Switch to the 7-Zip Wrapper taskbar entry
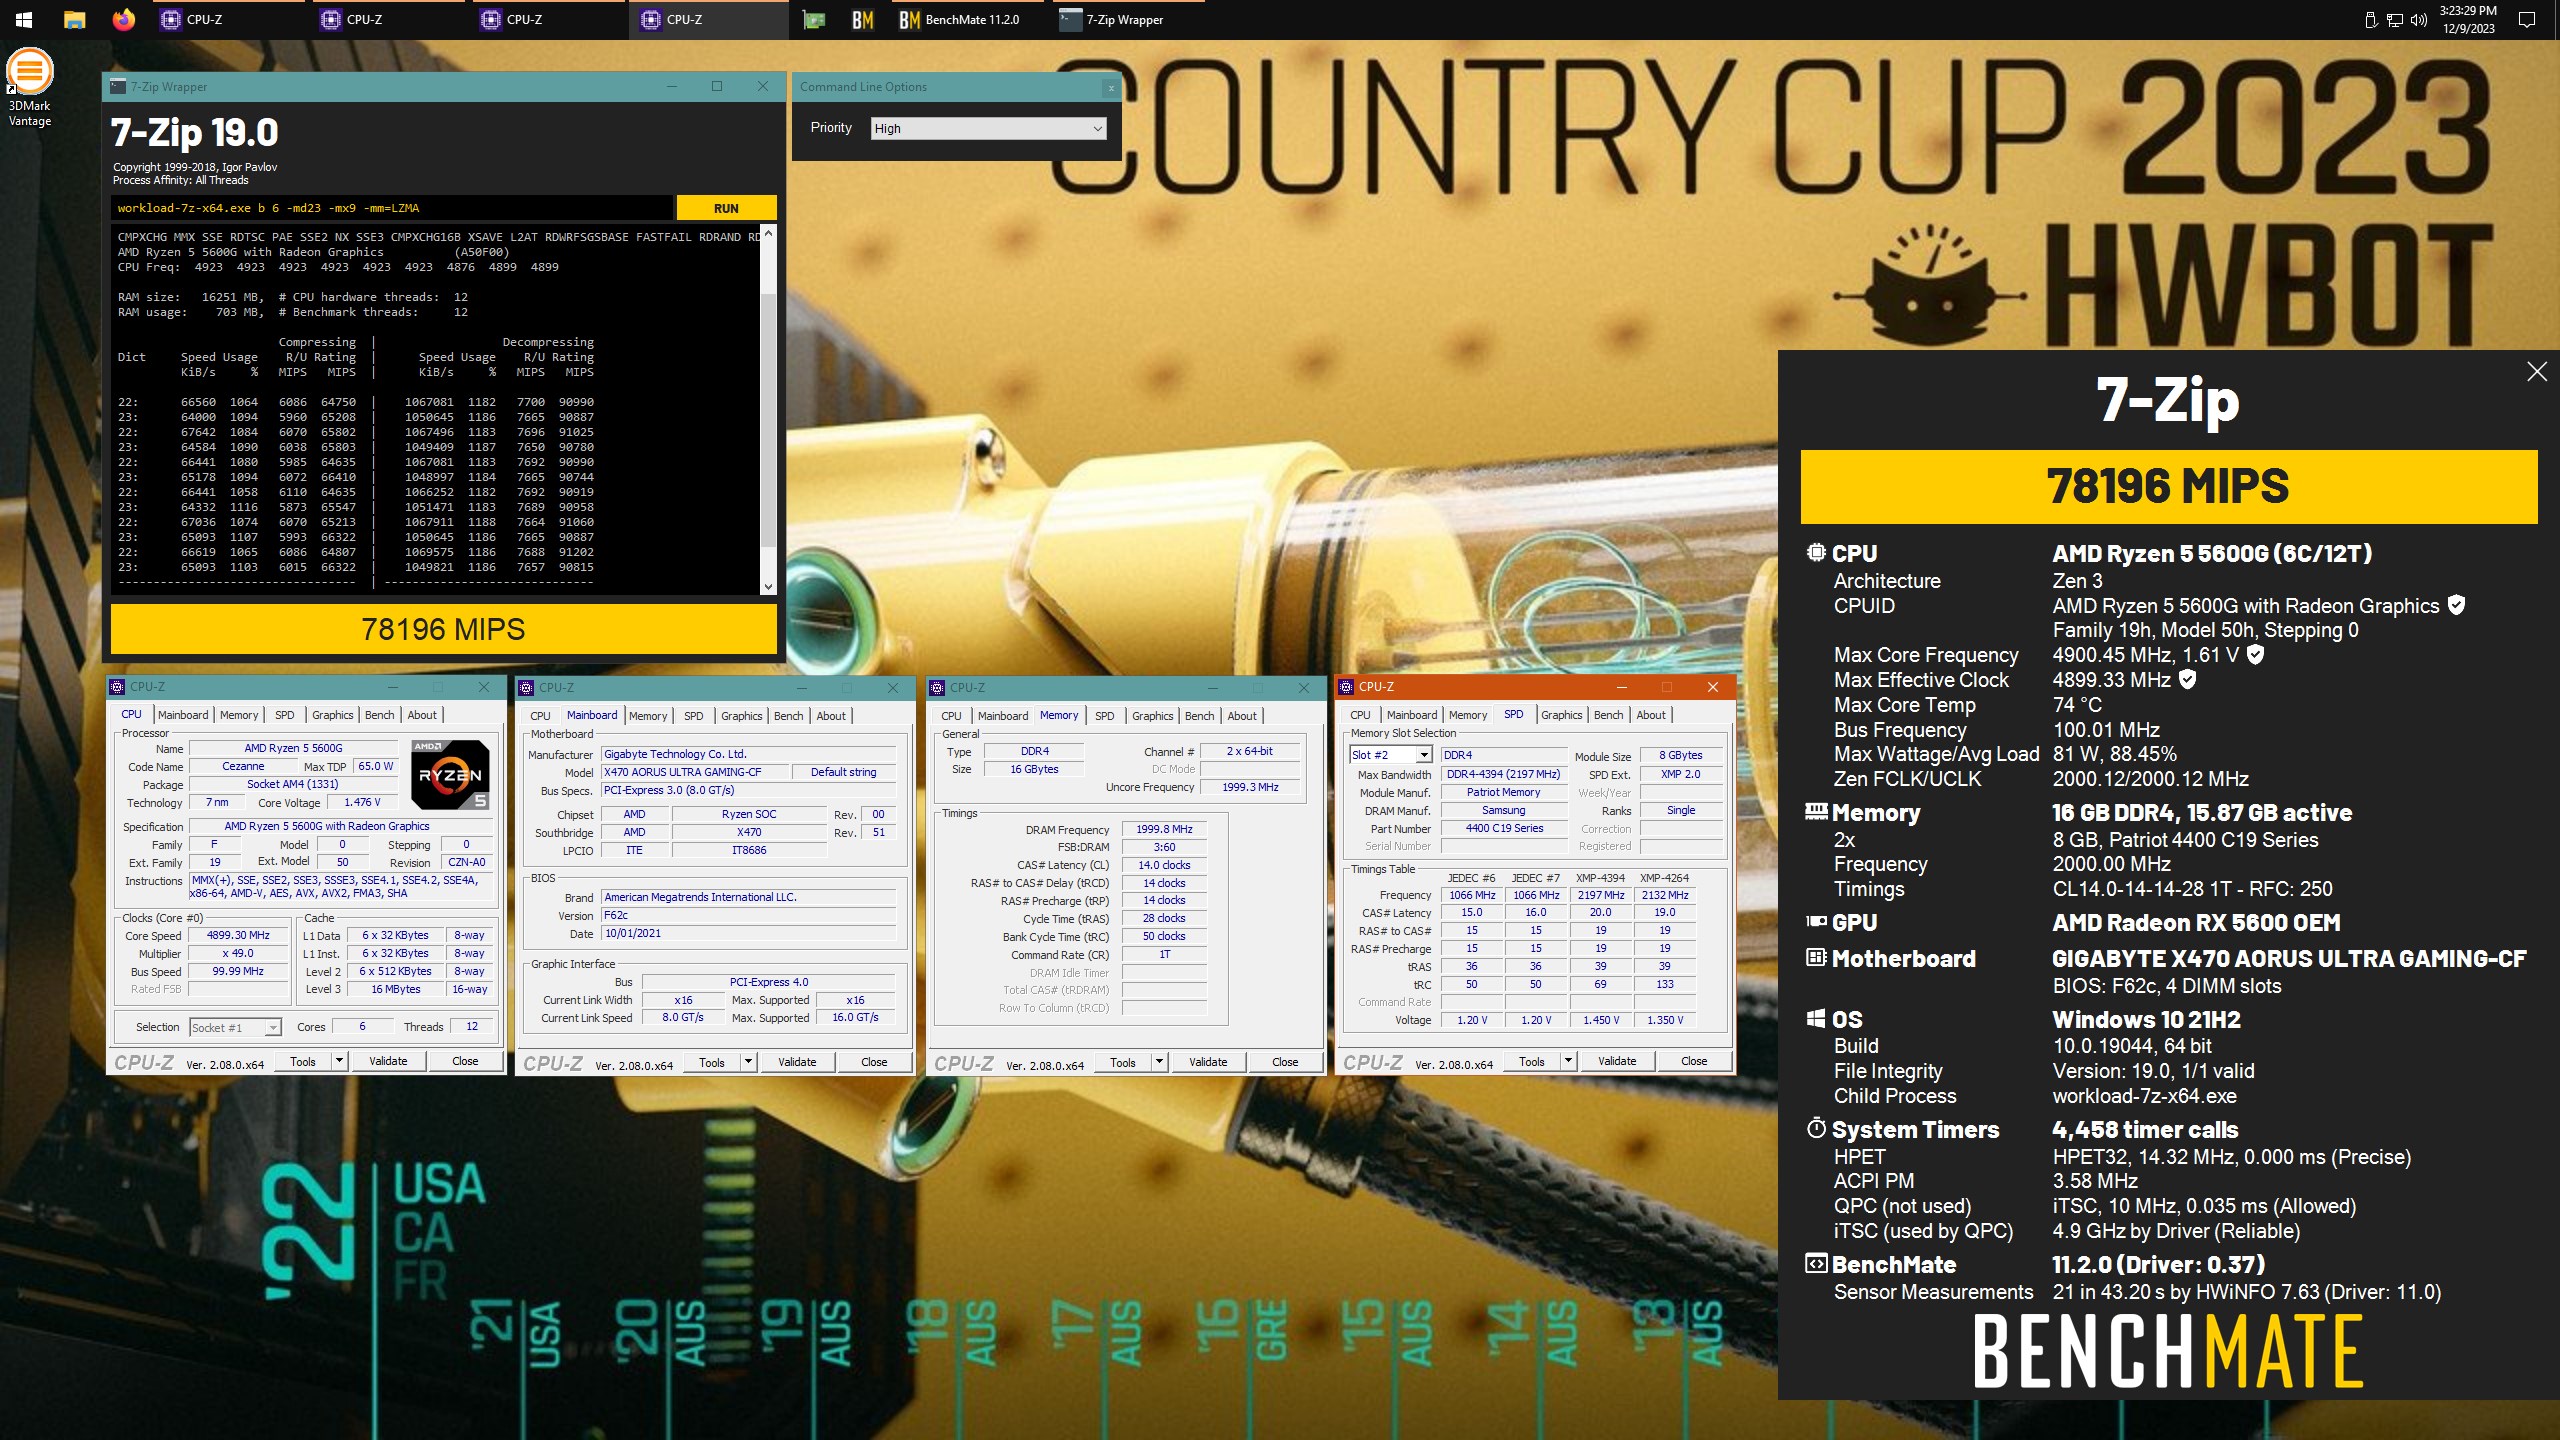The height and width of the screenshot is (1440, 2560). point(1128,19)
